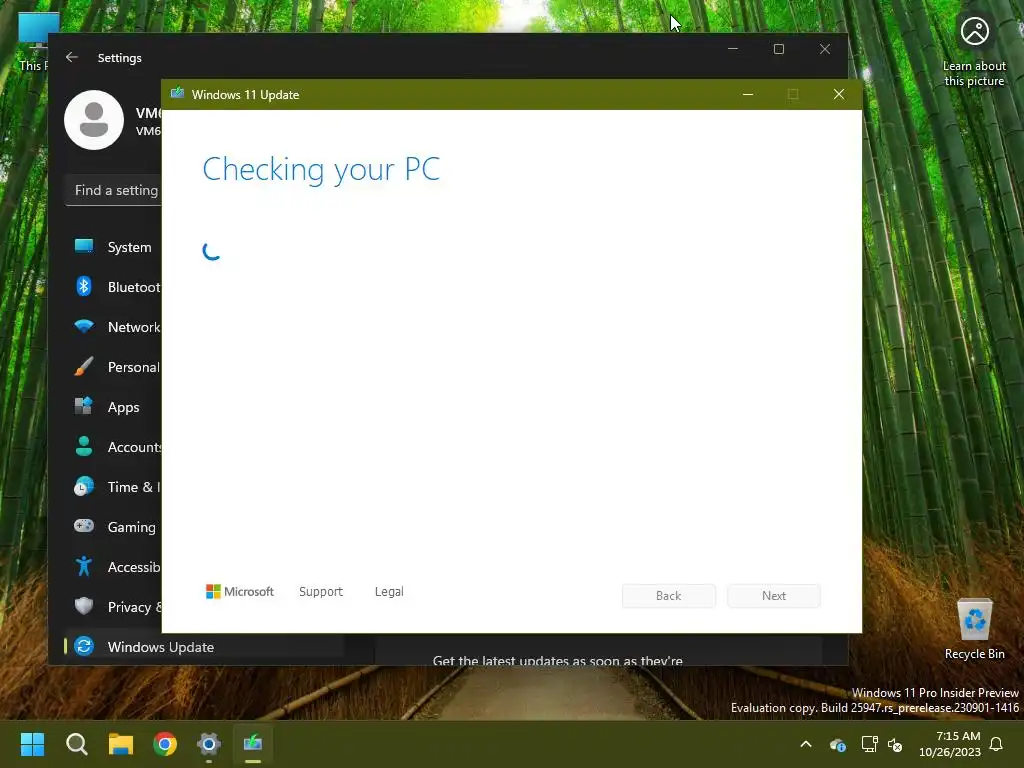Launch File Explorer from taskbar
The height and width of the screenshot is (768, 1024).
click(121, 743)
